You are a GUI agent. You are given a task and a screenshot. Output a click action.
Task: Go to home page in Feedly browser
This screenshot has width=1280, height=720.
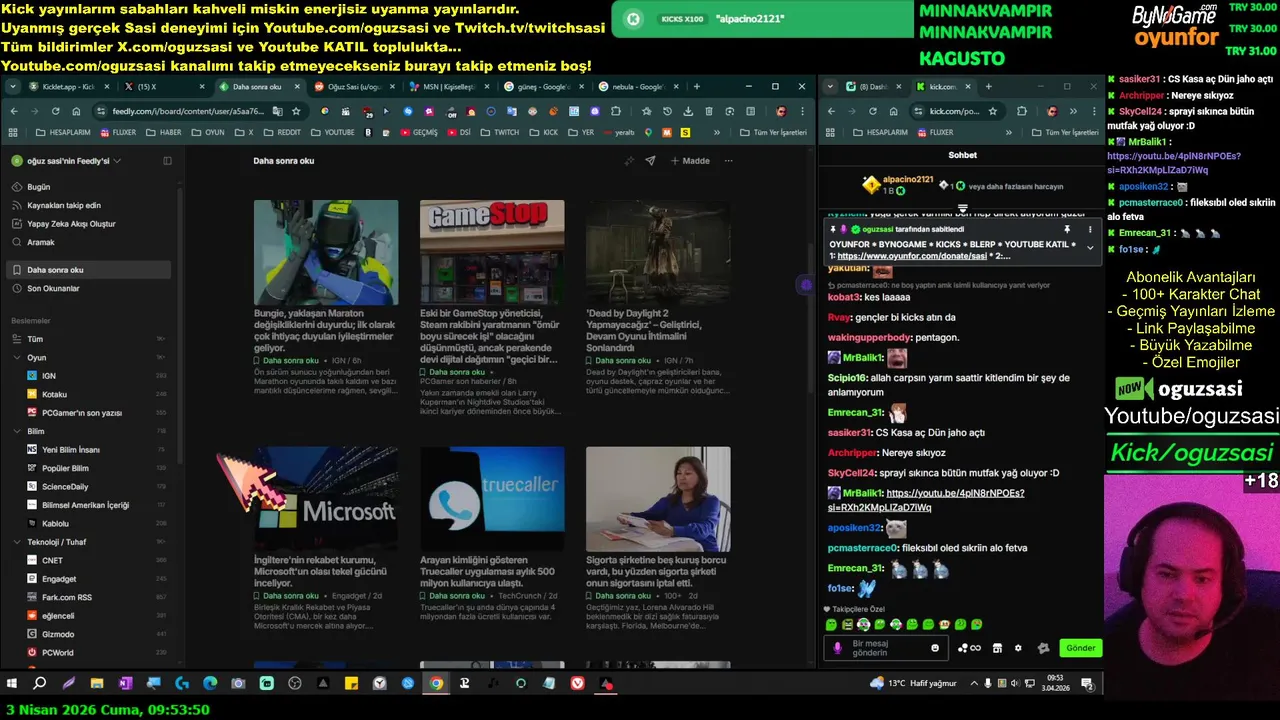[x=76, y=111]
